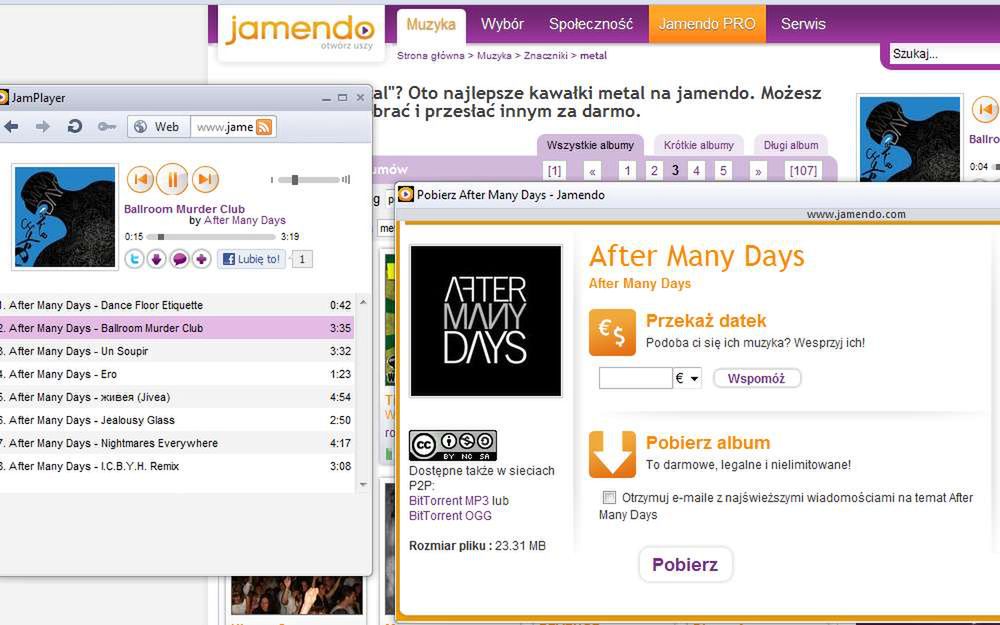Screen dimensions: 1000x625
Task: Toggle the e-mail news checkbox
Action: coord(609,497)
